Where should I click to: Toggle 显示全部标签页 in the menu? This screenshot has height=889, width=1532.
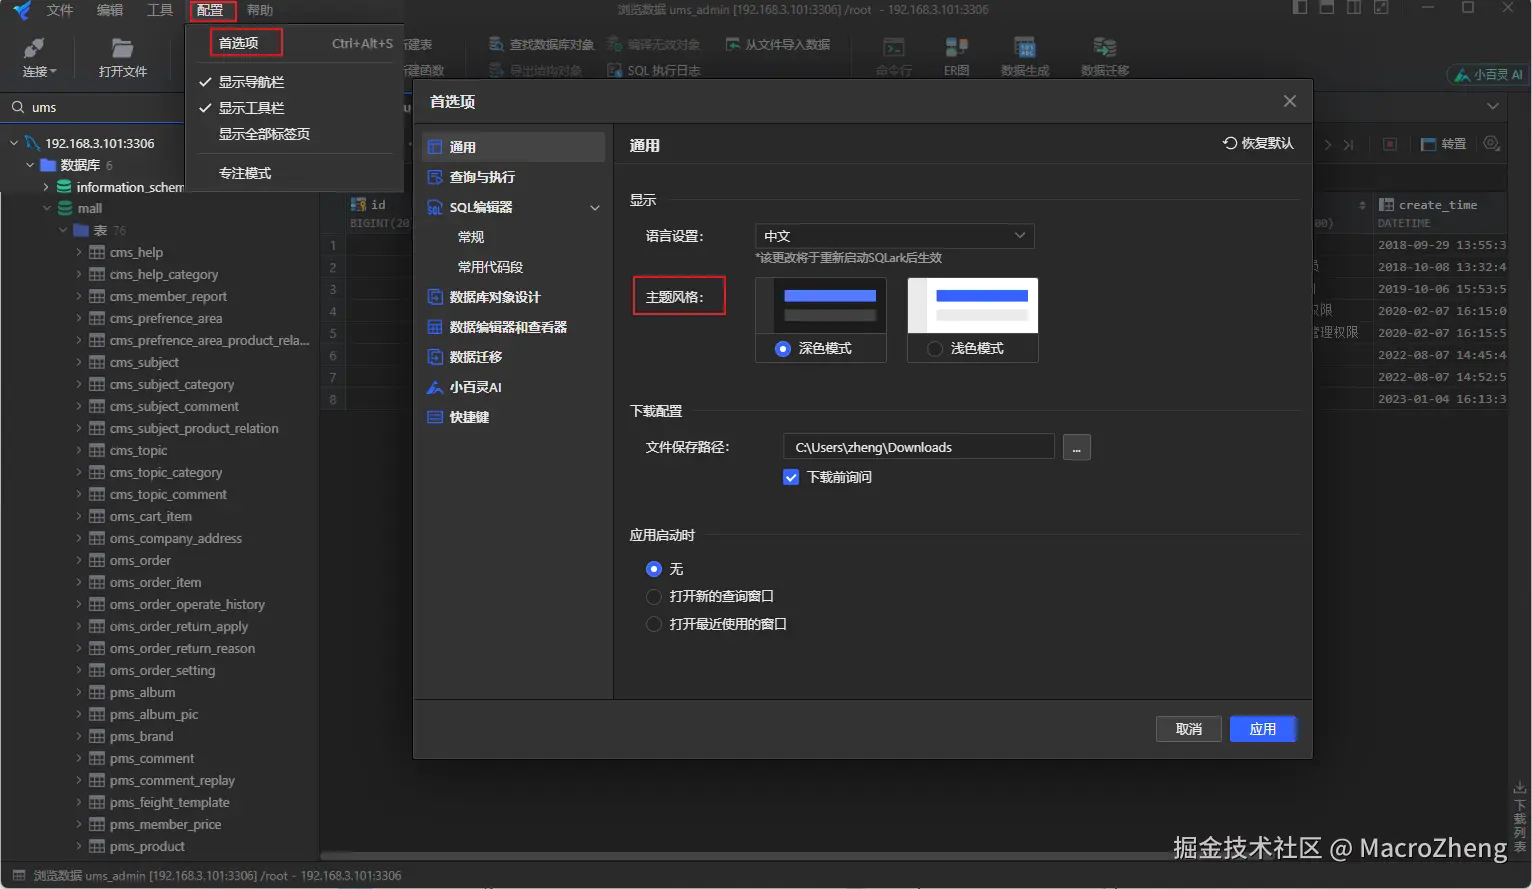[295, 134]
